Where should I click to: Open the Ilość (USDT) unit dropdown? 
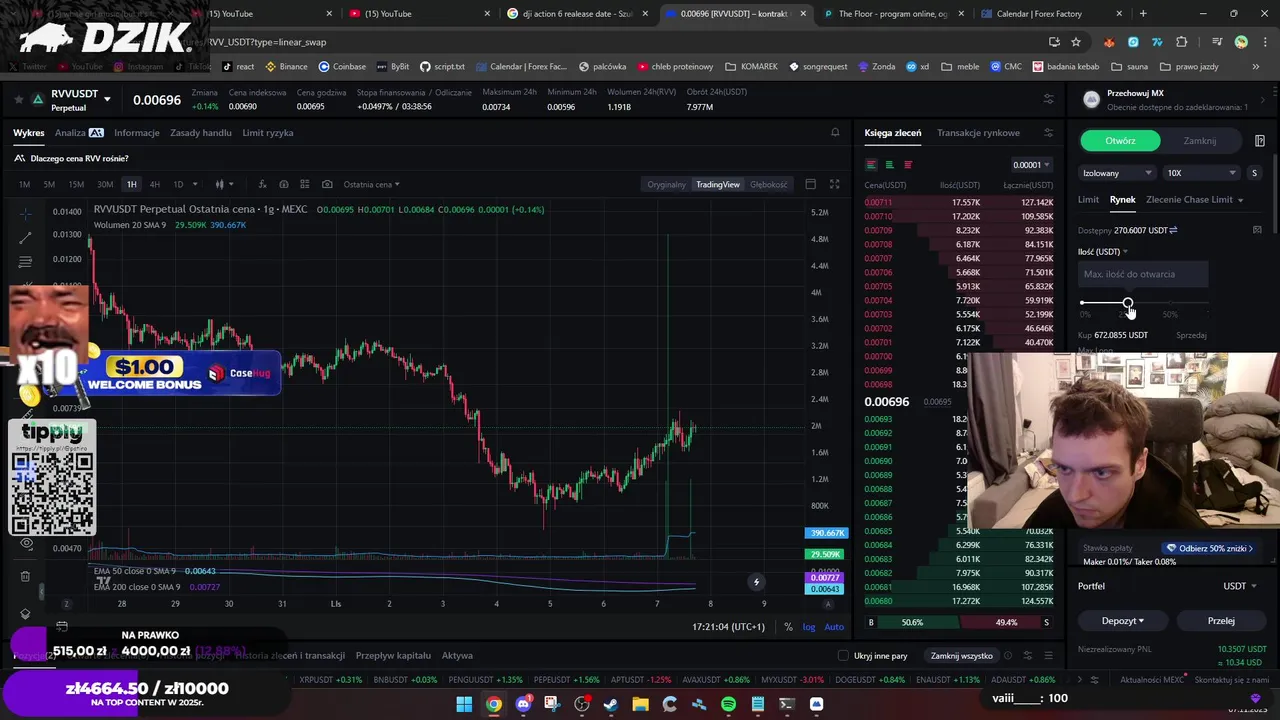click(x=1103, y=252)
